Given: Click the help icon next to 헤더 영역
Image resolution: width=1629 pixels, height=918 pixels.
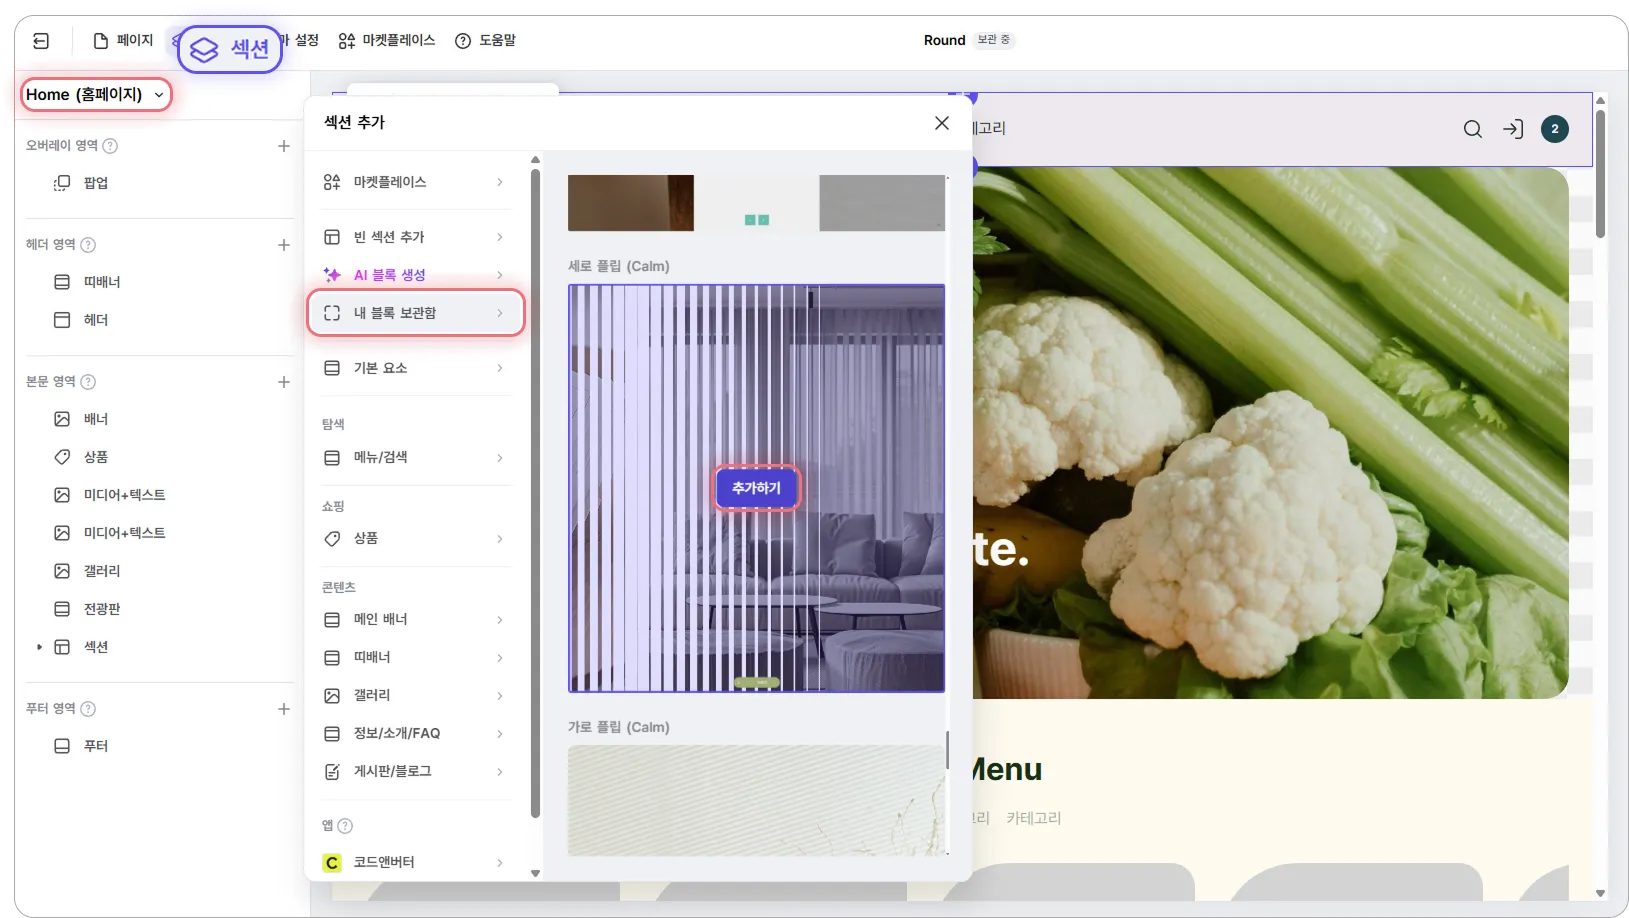Looking at the screenshot, I should coord(88,245).
